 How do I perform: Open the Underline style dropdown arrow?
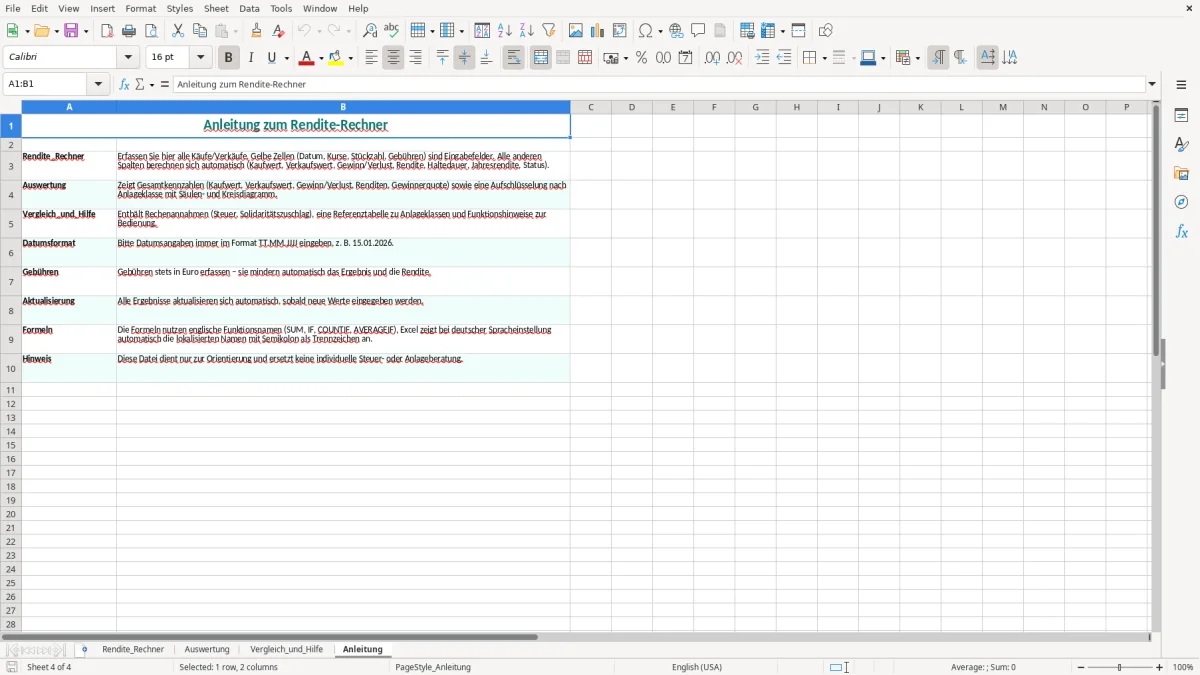[x=286, y=58]
